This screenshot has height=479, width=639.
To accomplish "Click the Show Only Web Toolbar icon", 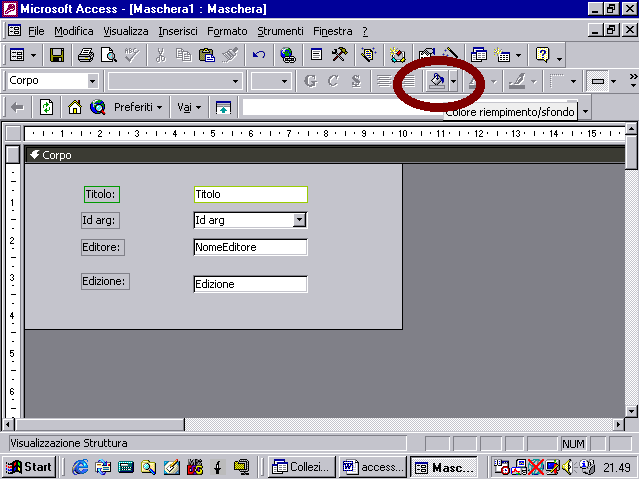I will (x=223, y=108).
